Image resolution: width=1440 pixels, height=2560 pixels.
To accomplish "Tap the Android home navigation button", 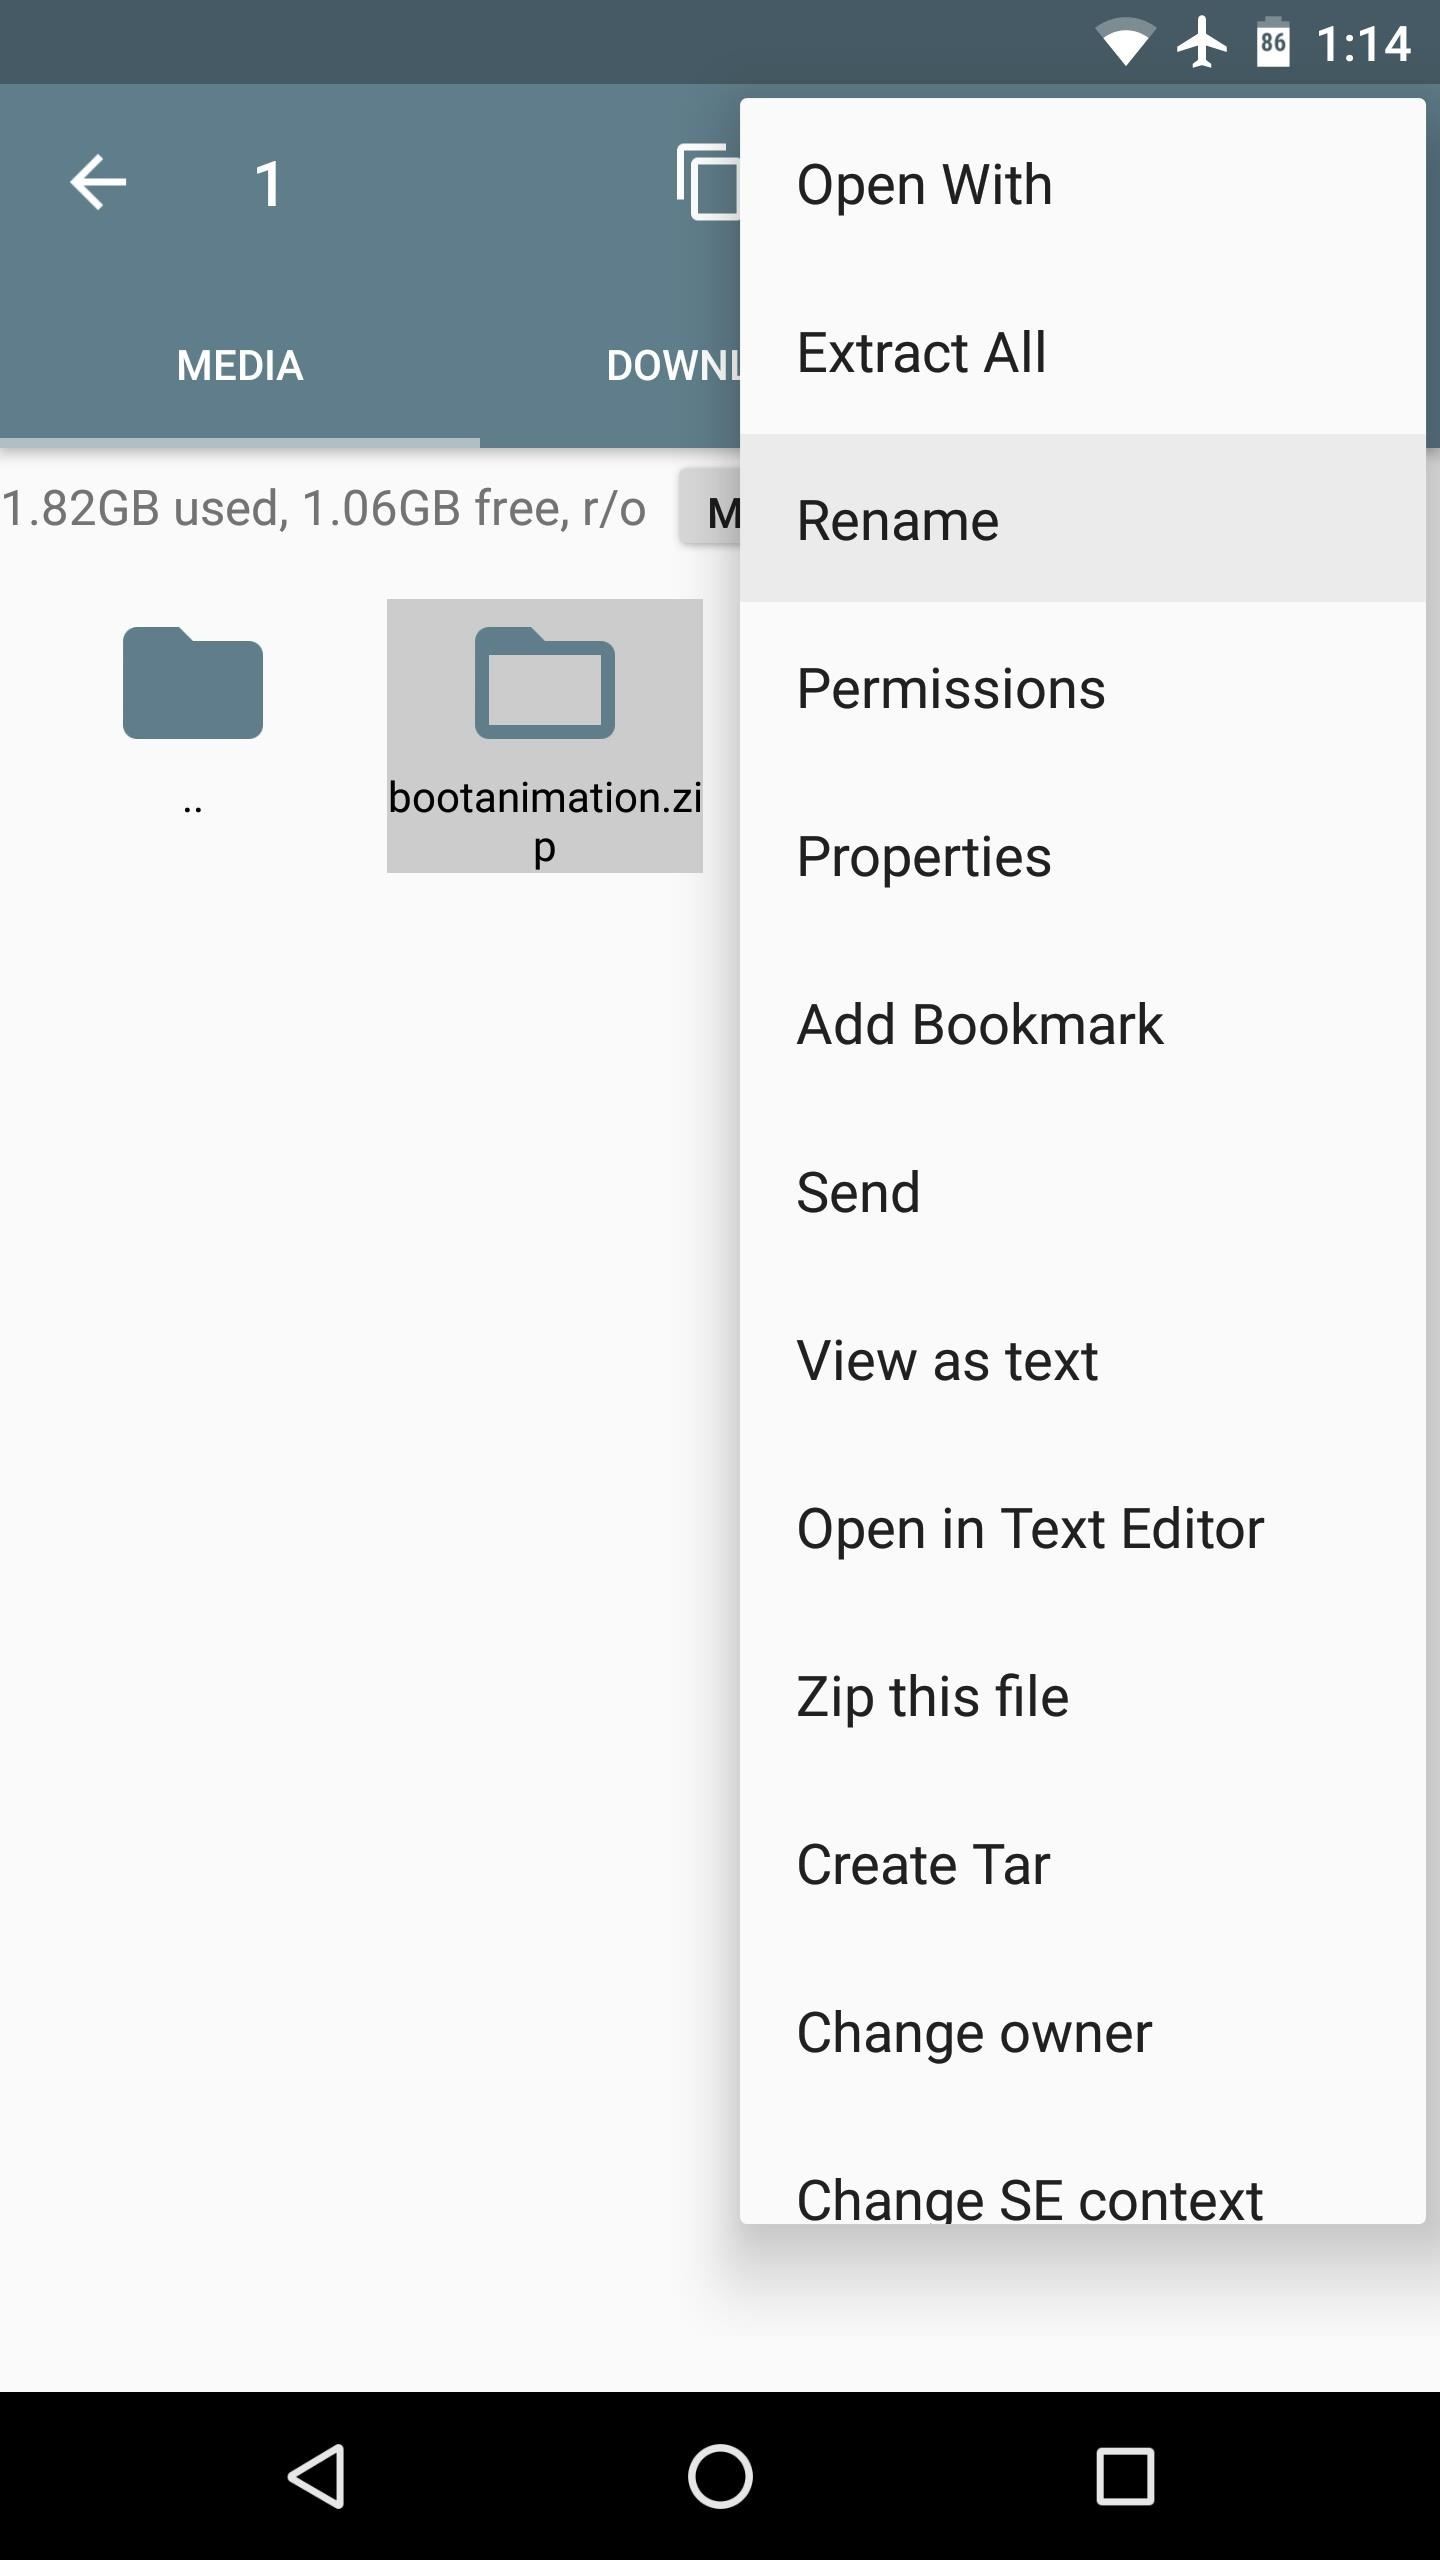I will pyautogui.click(x=720, y=2476).
